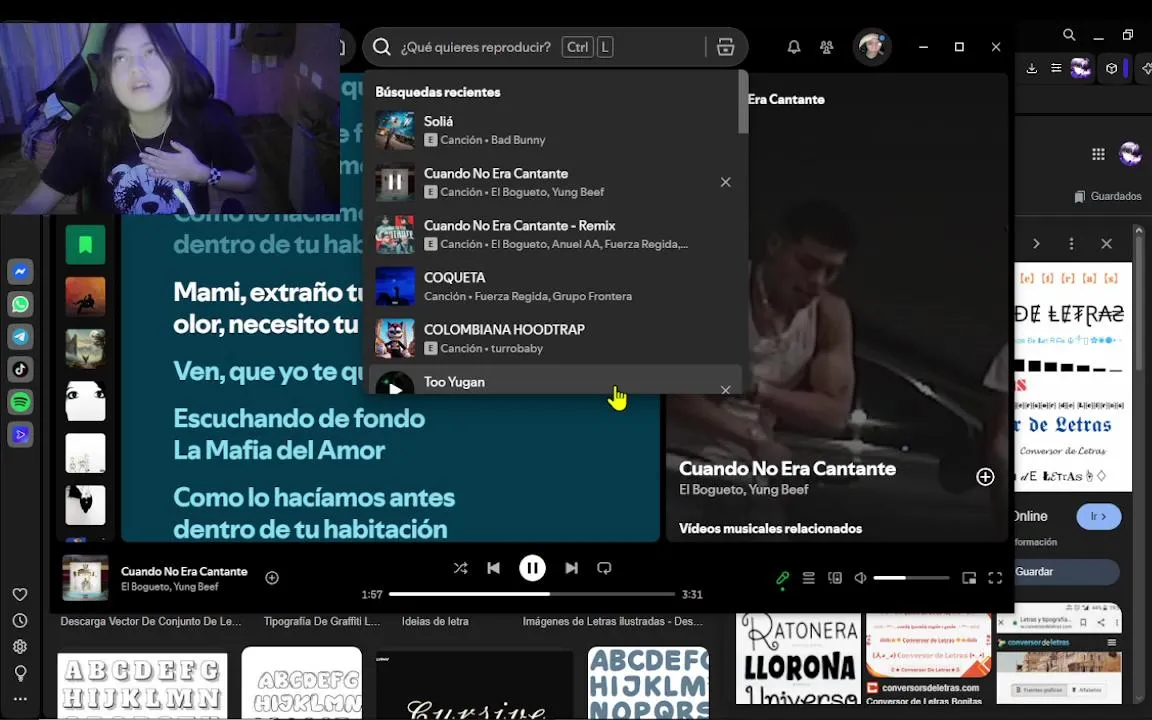Screen dimensions: 1152x720
Task: Click the recent searches scrollbar
Action: click(744, 103)
